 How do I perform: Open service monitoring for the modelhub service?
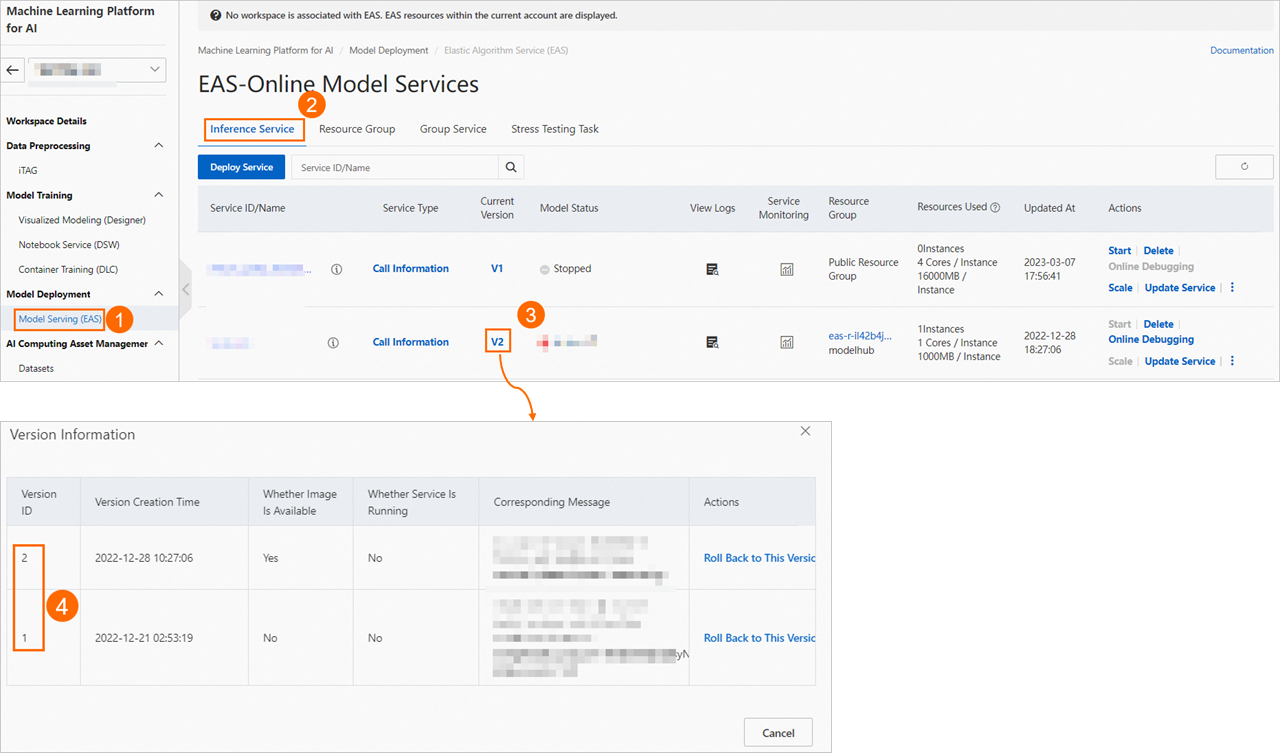tap(786, 343)
